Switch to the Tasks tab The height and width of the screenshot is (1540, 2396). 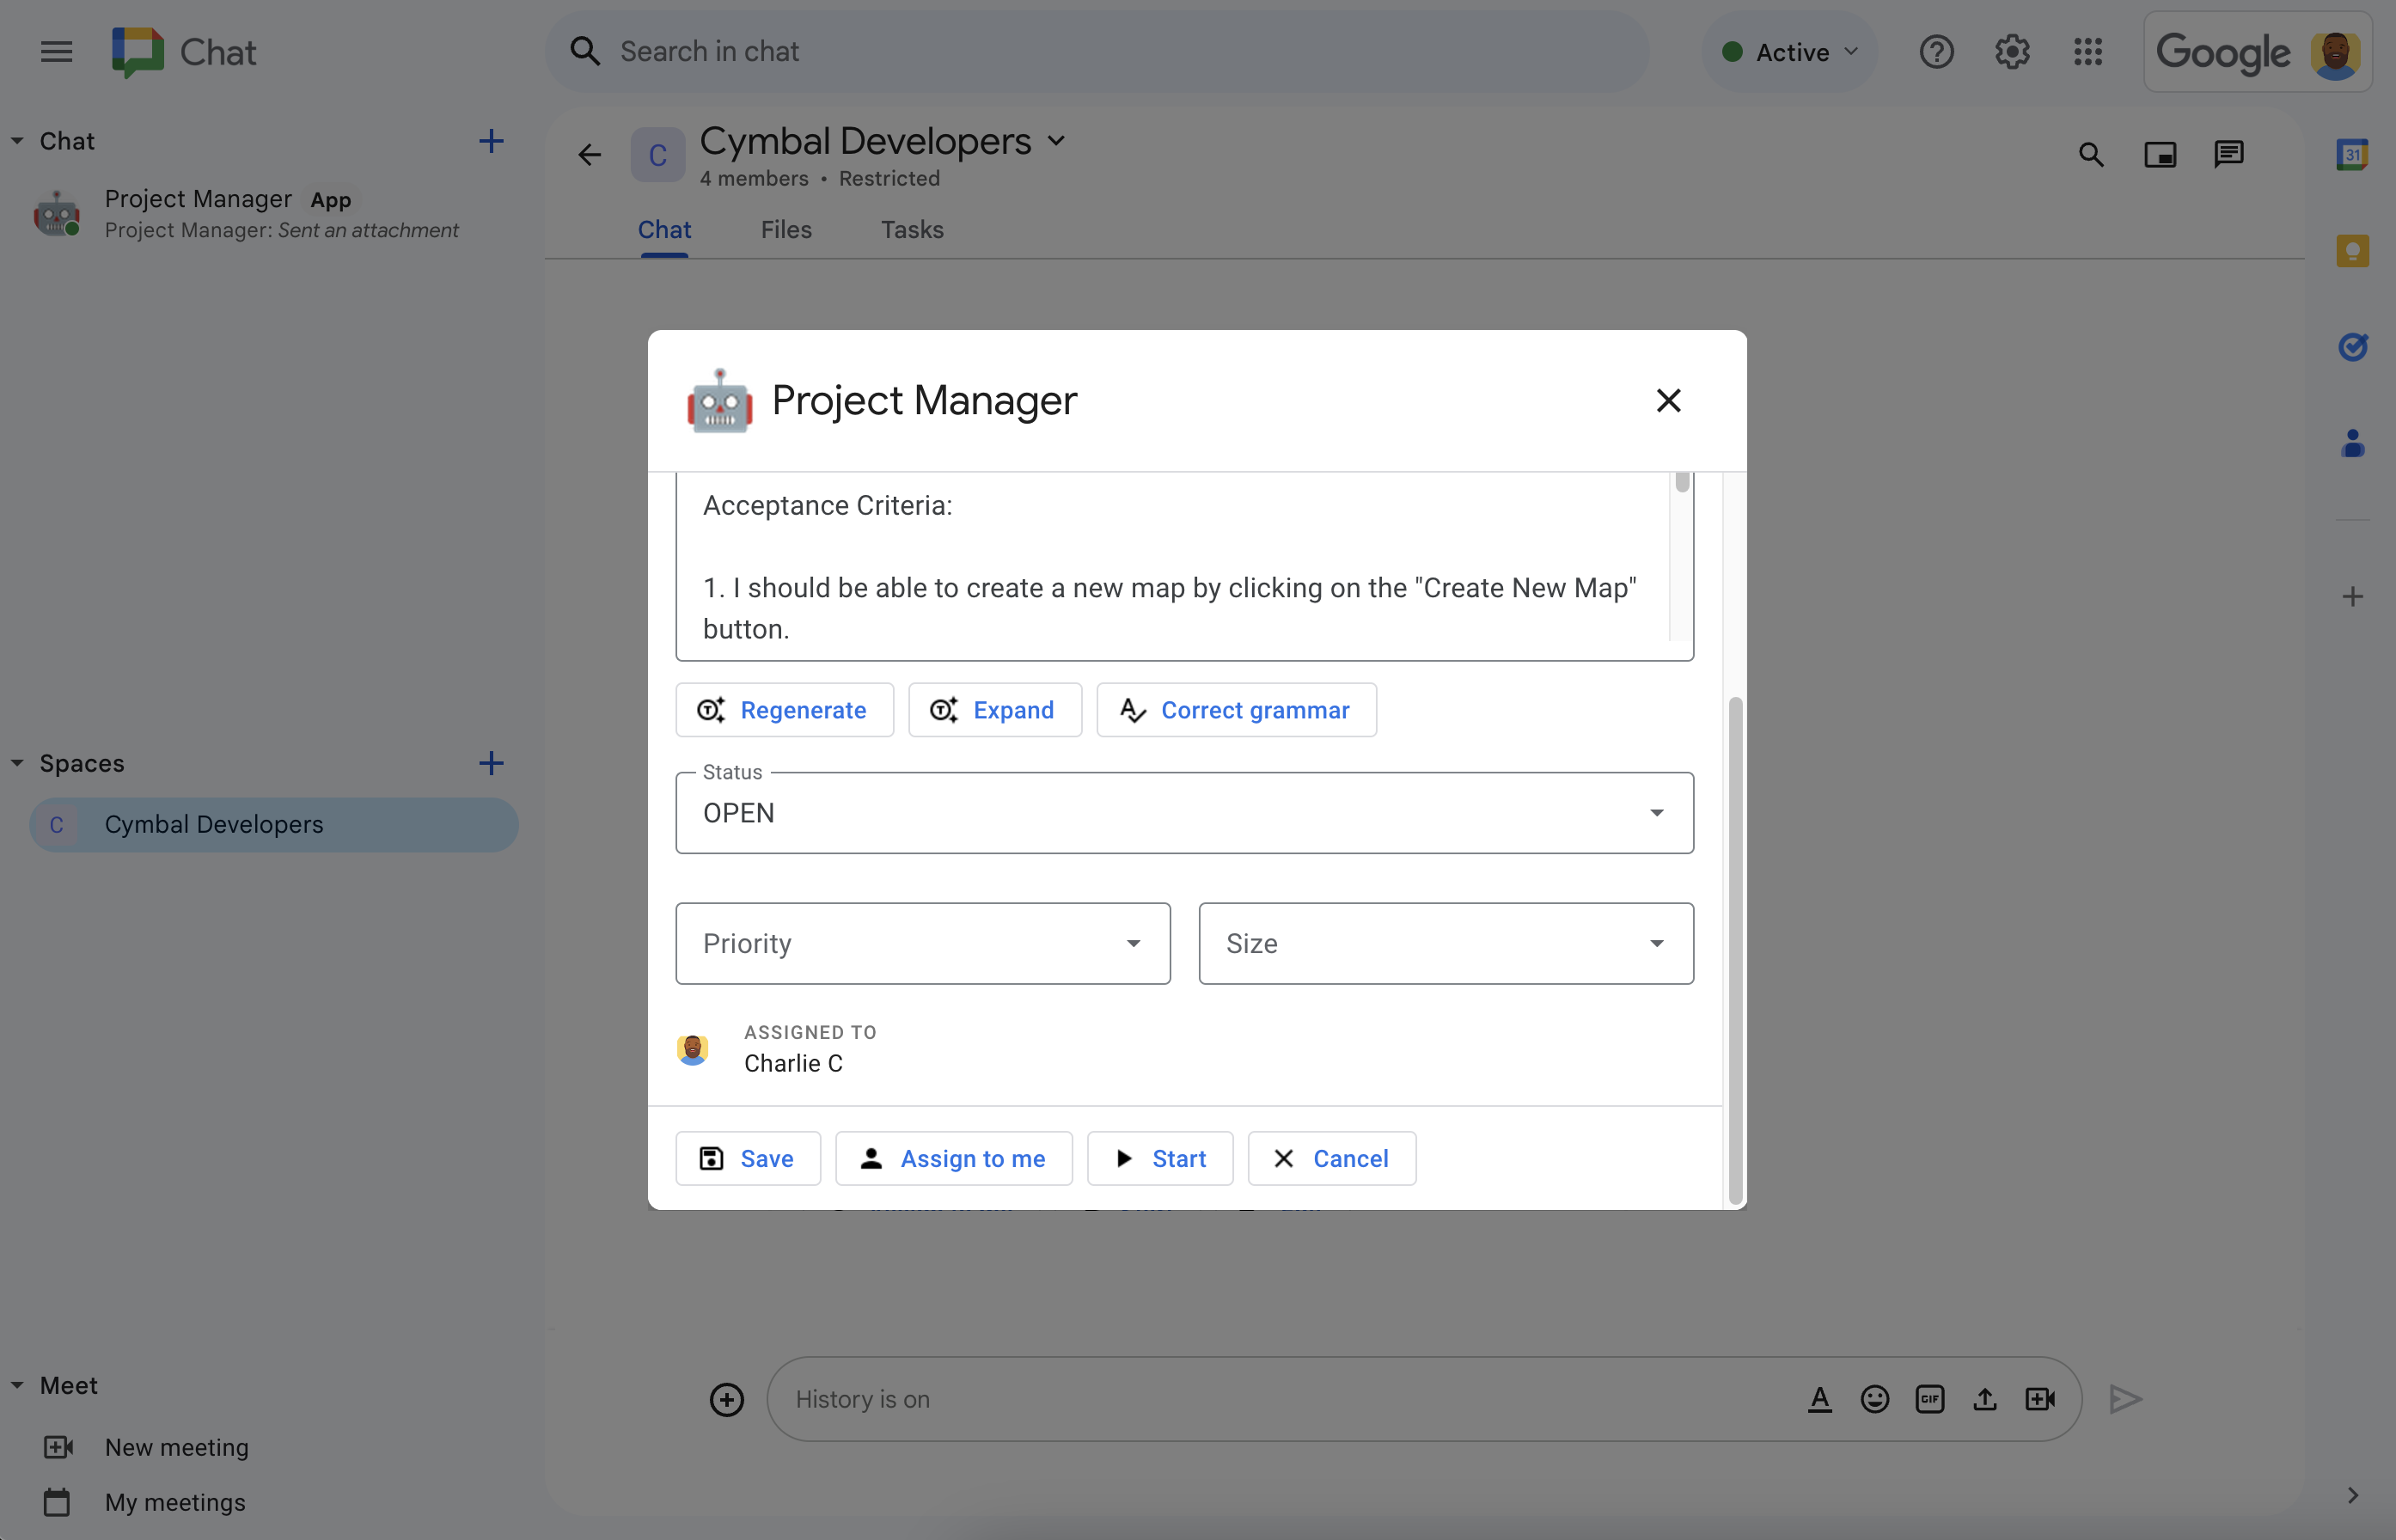click(912, 229)
